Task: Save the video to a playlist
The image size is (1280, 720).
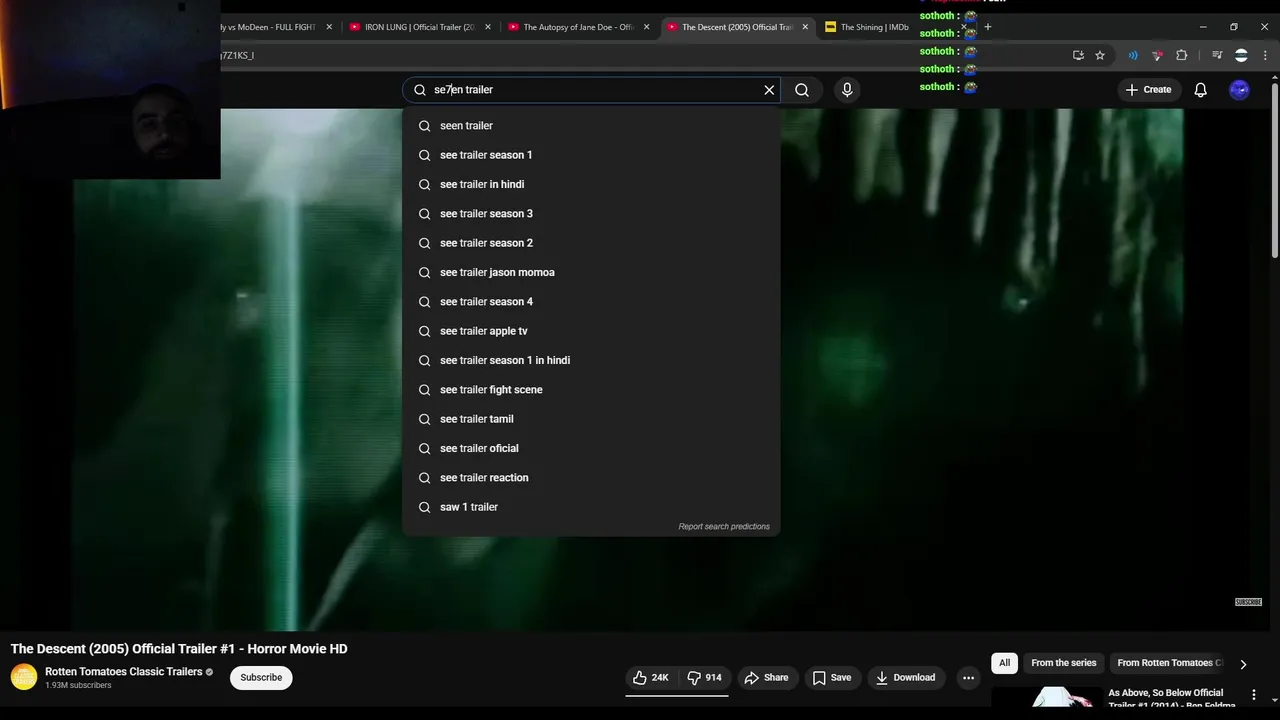Action: pyautogui.click(x=832, y=677)
